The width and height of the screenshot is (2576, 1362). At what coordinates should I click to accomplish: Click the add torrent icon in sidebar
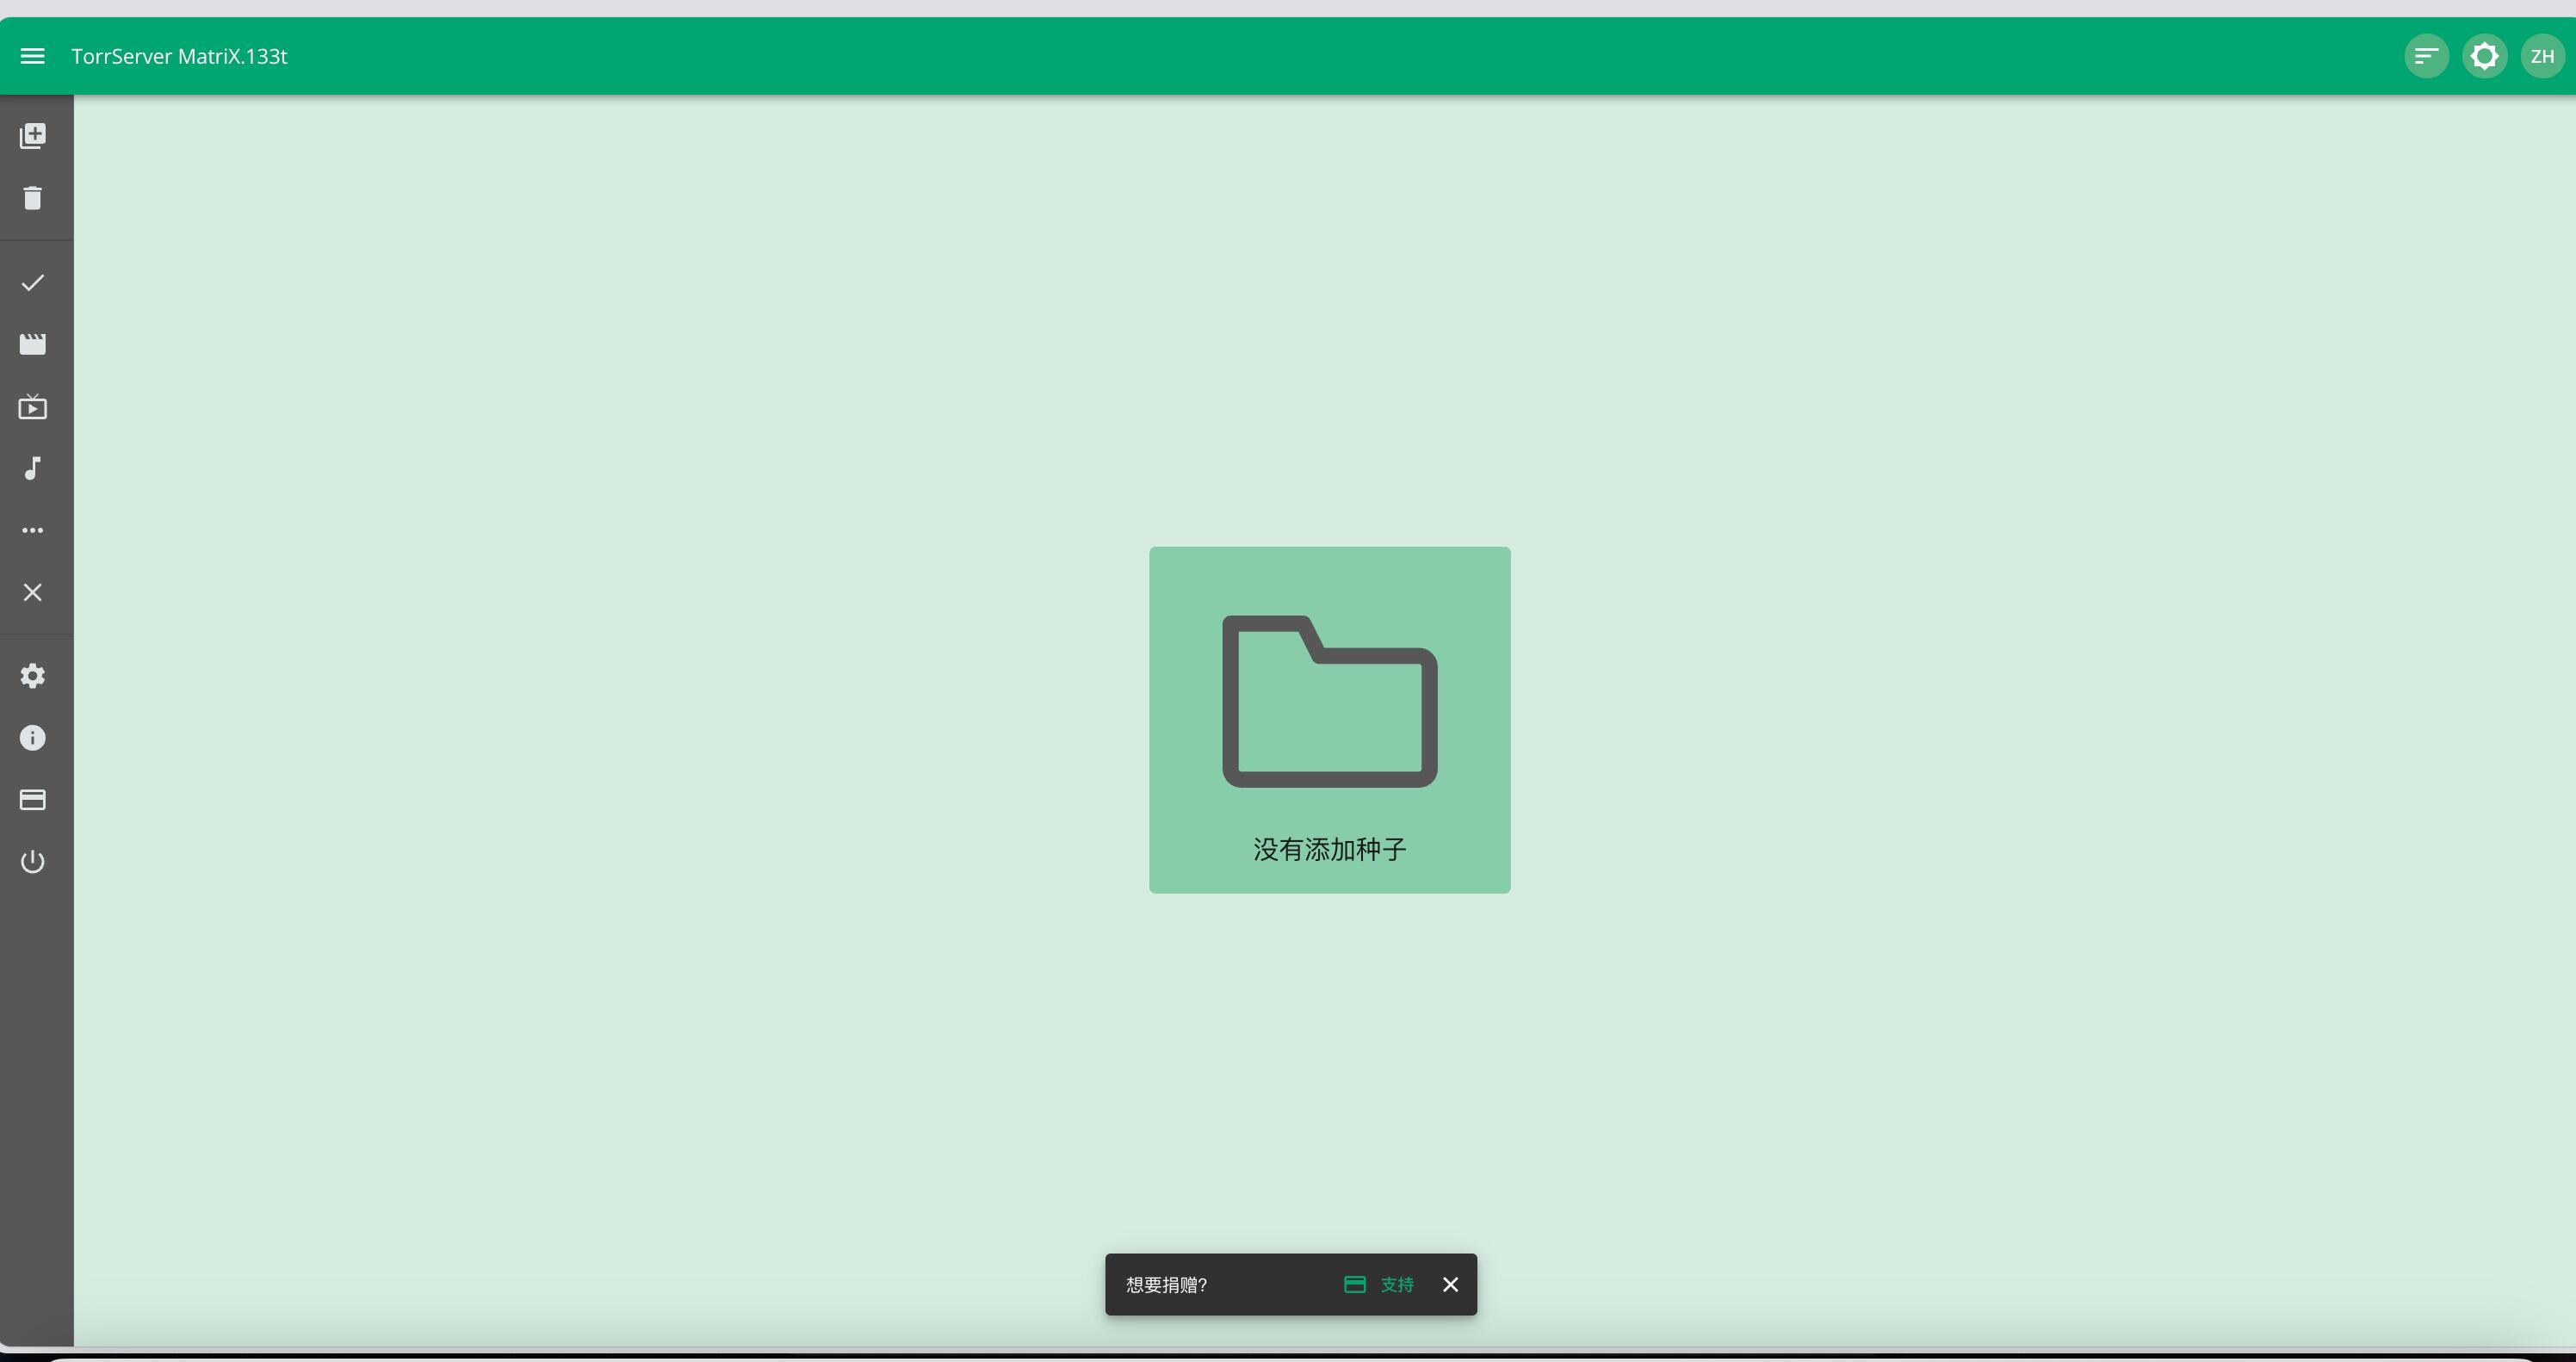coord(32,135)
